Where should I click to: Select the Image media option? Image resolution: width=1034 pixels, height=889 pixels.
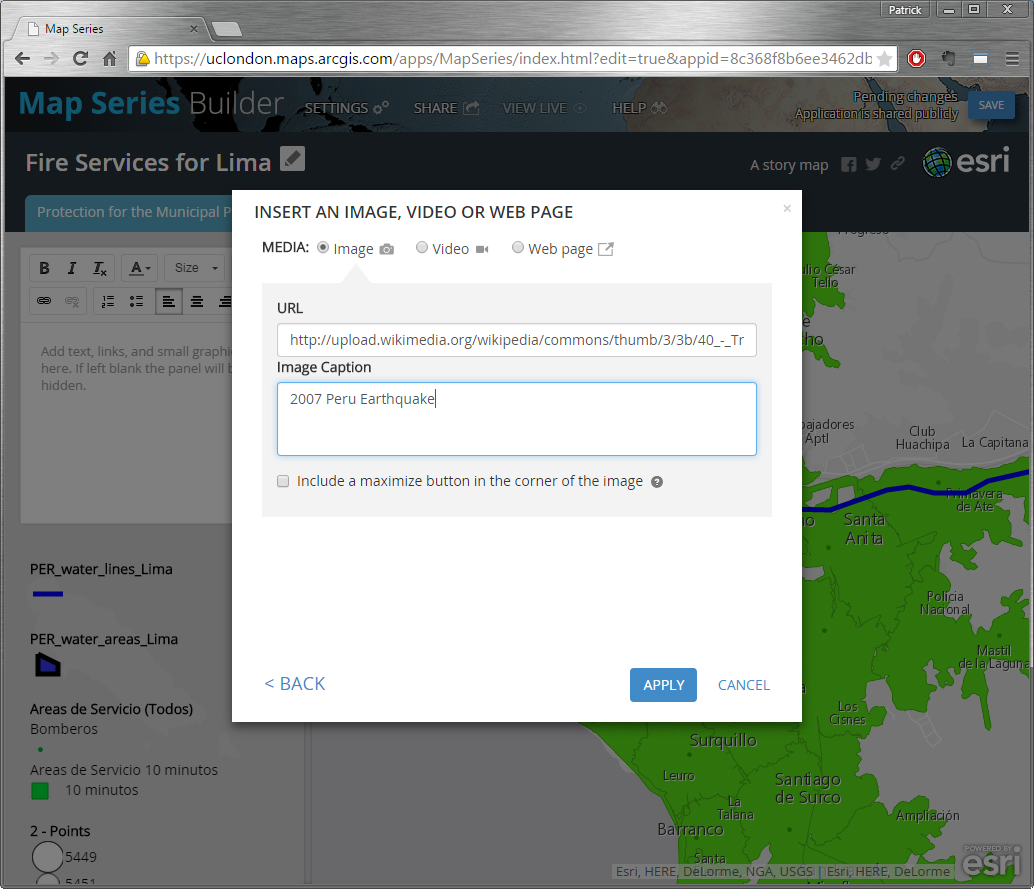point(323,248)
